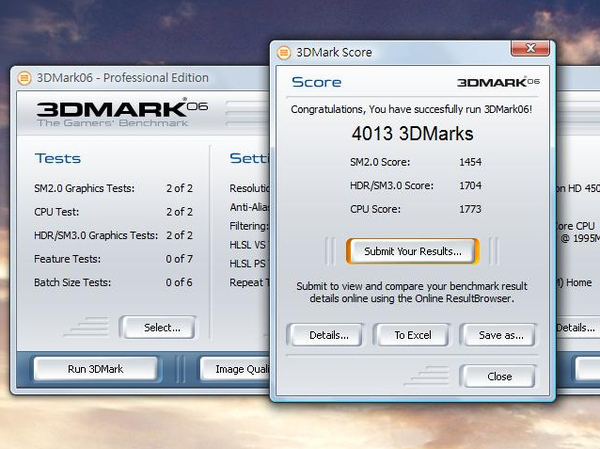Click the Anti-Aliasing setting label
600x449 pixels.
click(249, 207)
